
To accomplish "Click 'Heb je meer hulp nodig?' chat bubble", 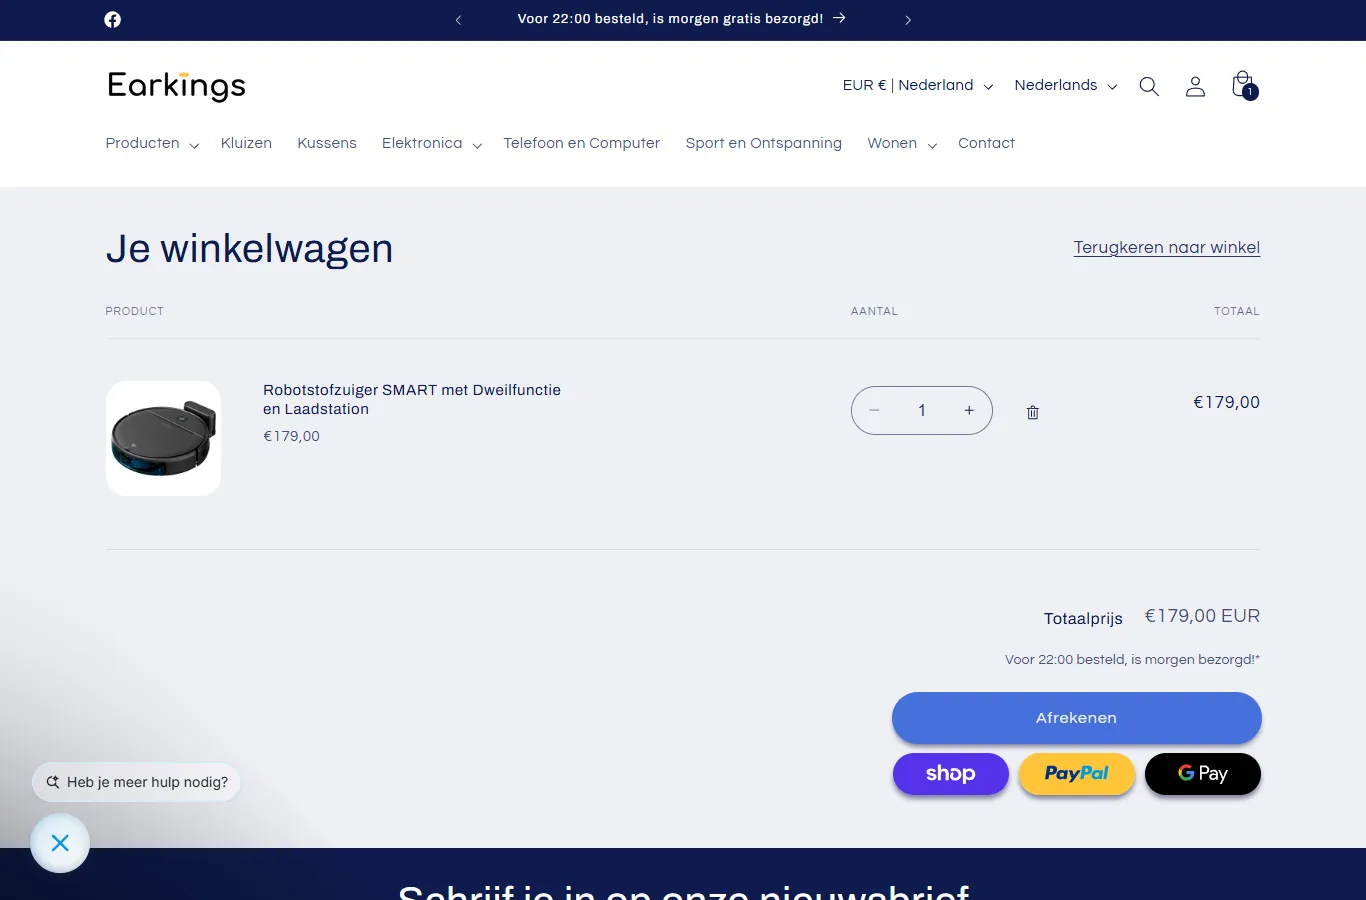I will (x=137, y=782).
